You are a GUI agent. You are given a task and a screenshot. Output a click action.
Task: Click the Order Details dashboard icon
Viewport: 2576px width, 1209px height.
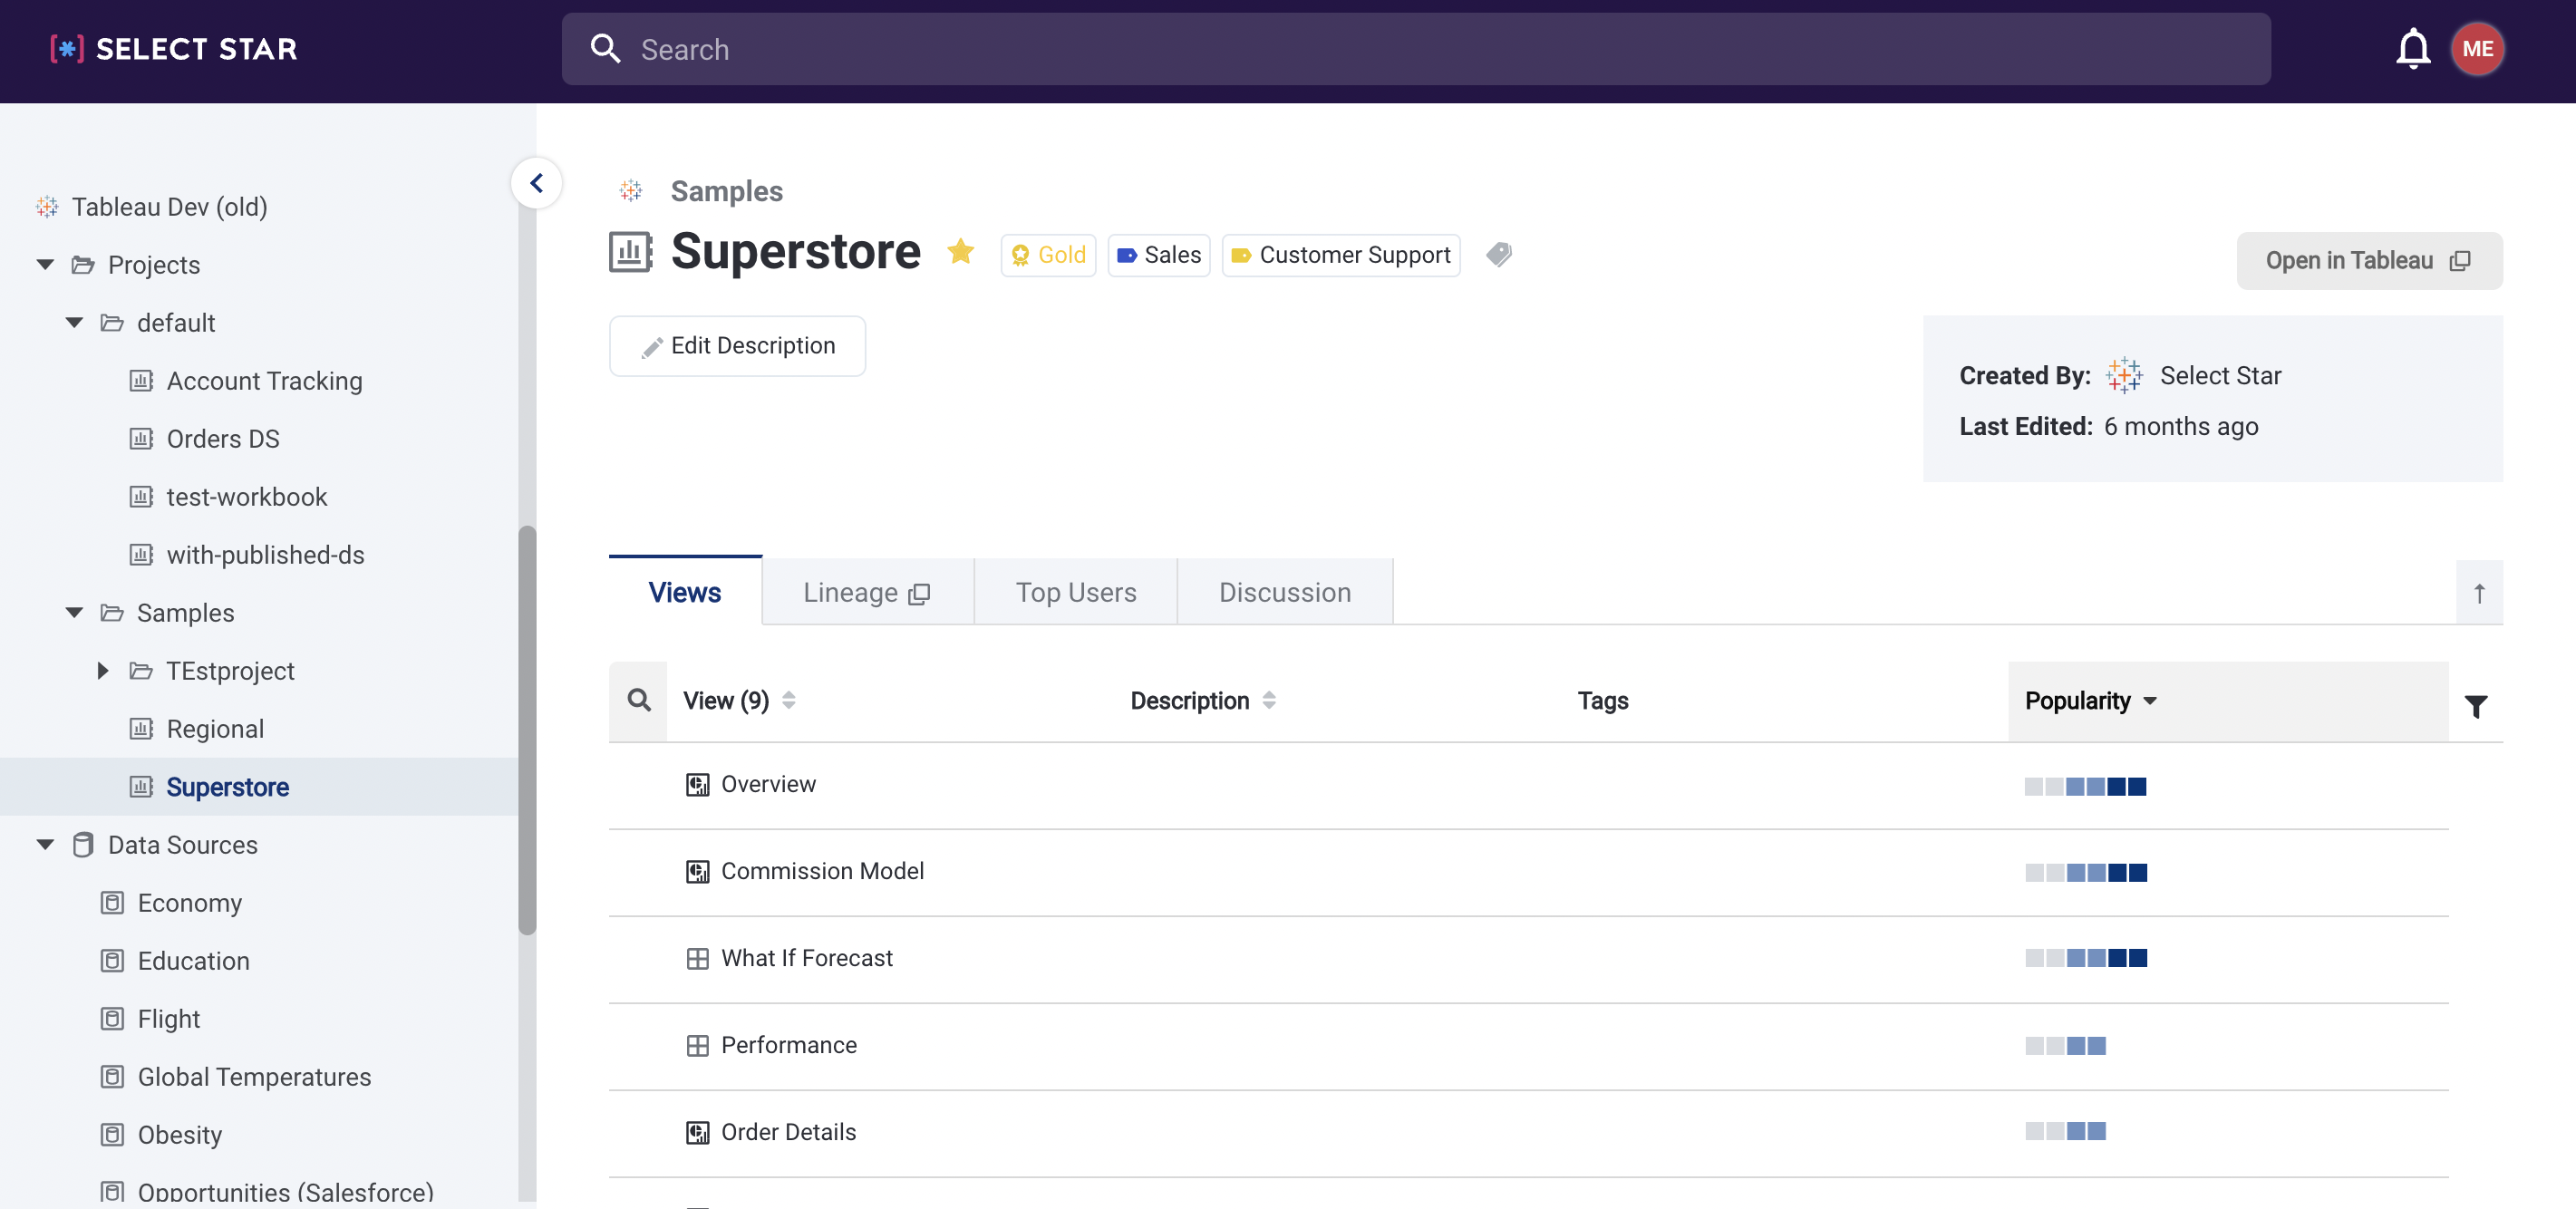click(x=697, y=1133)
